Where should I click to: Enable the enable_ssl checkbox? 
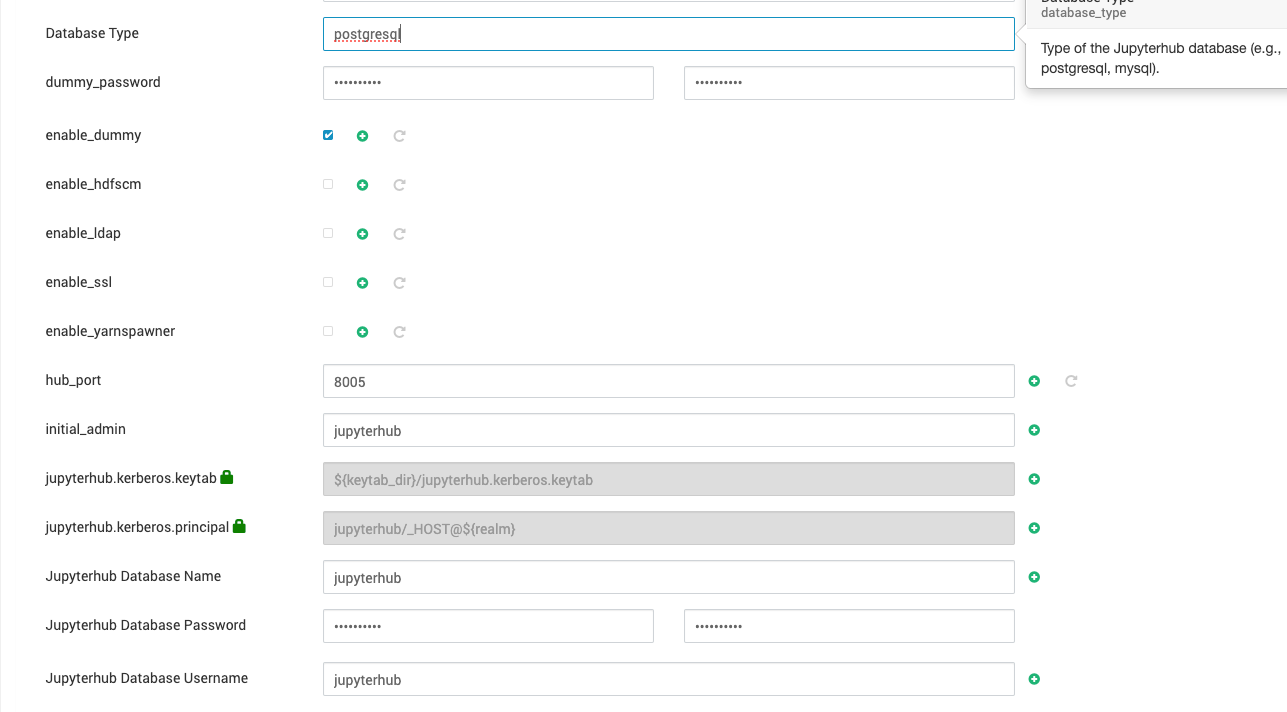(328, 282)
